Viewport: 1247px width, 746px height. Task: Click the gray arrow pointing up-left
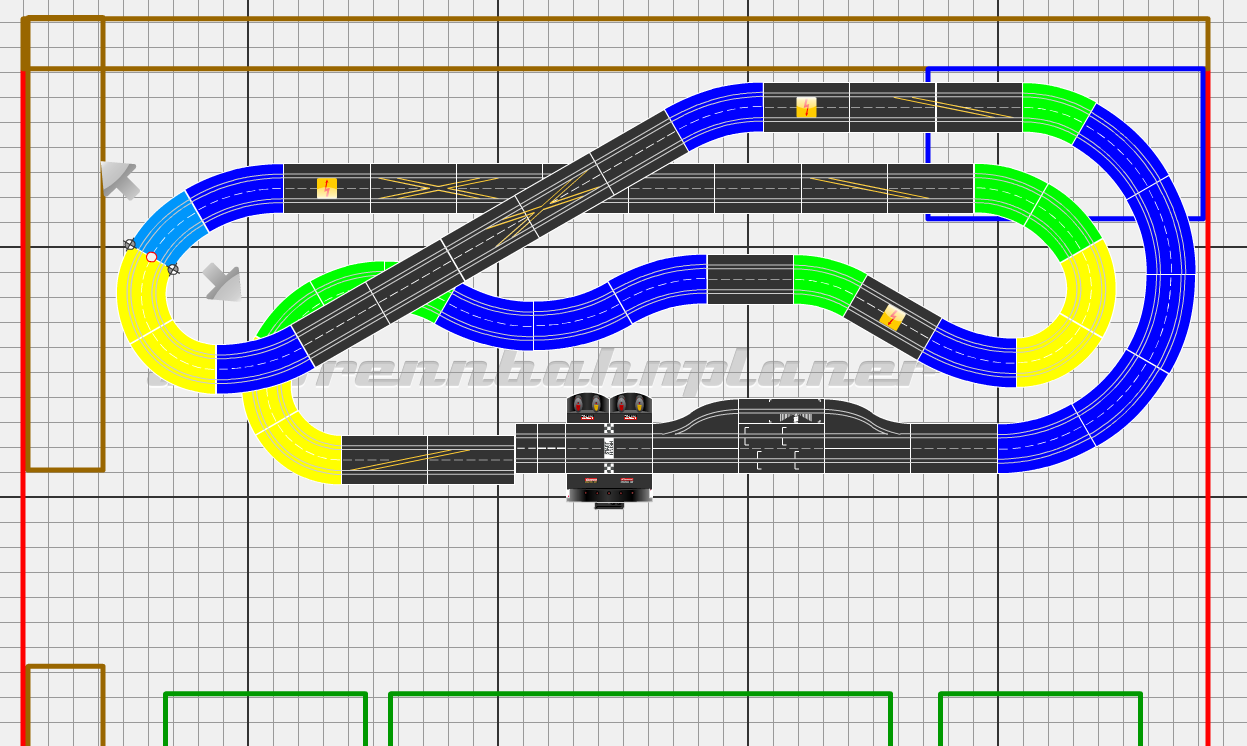point(119,179)
